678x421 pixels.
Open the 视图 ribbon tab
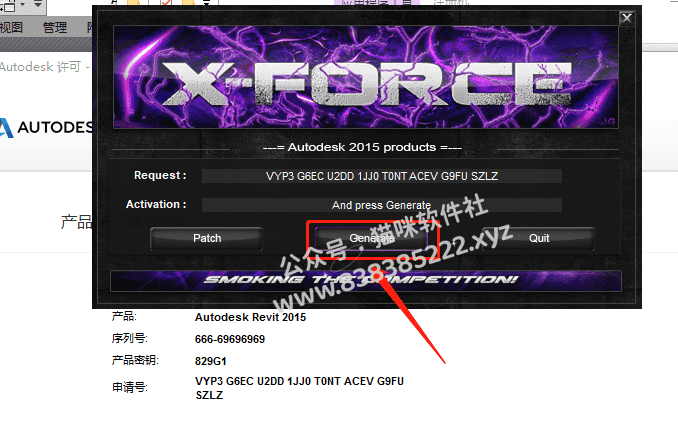pyautogui.click(x=11, y=28)
